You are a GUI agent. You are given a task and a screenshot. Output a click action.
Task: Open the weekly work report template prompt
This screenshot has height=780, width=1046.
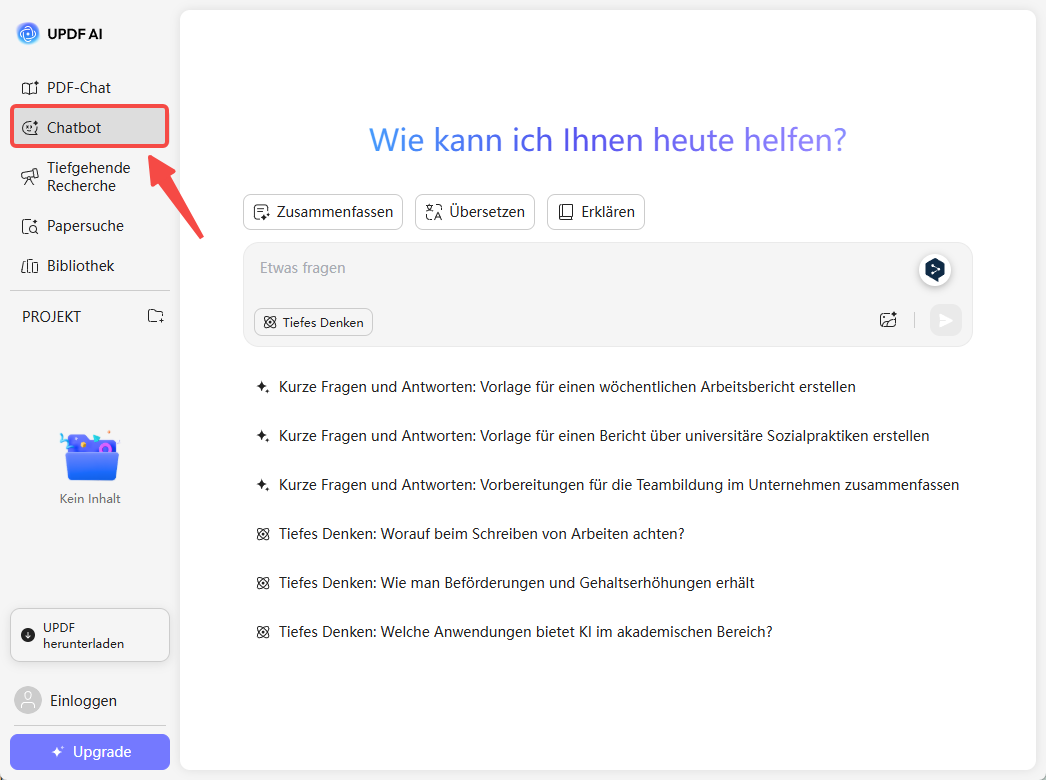(565, 386)
